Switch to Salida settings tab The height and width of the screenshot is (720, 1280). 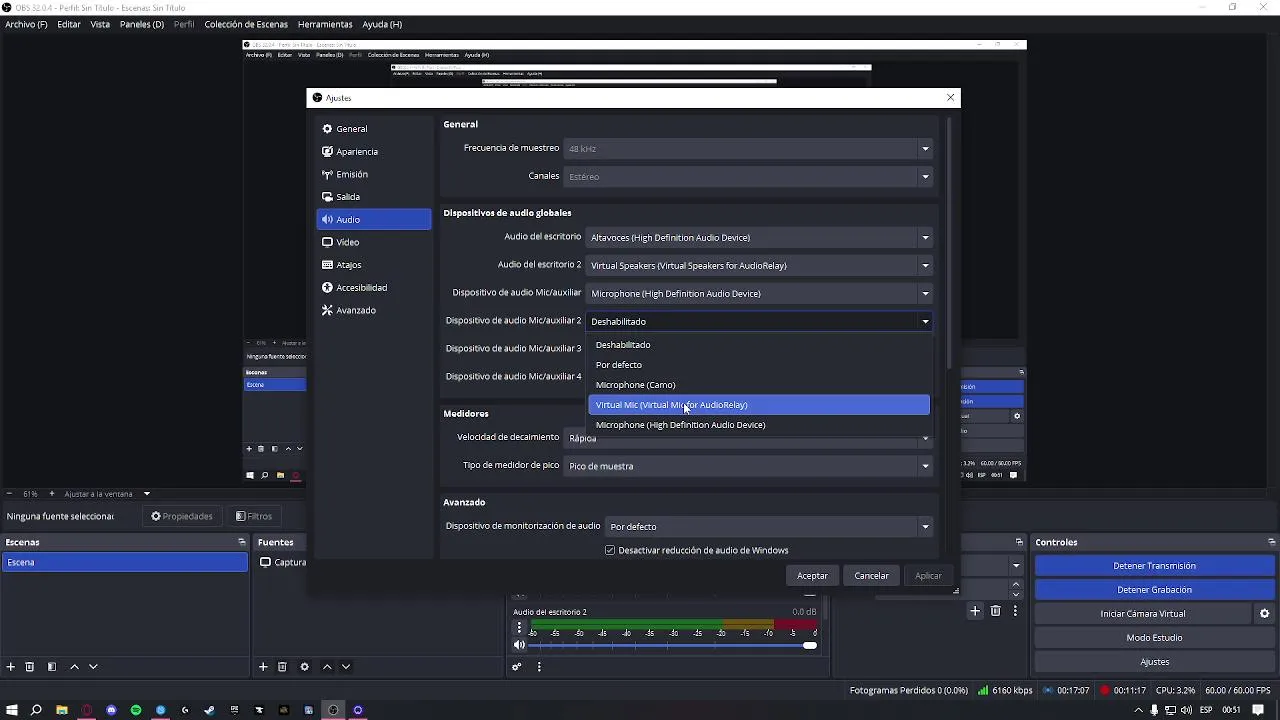(374, 197)
